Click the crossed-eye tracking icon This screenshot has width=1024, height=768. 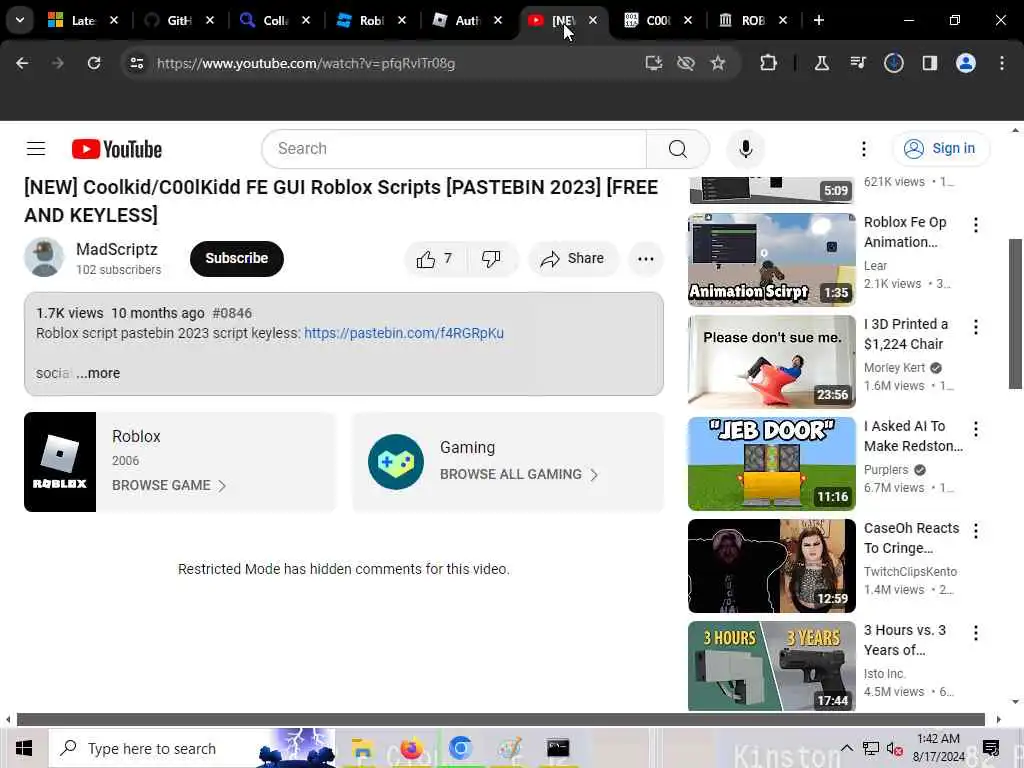686,63
